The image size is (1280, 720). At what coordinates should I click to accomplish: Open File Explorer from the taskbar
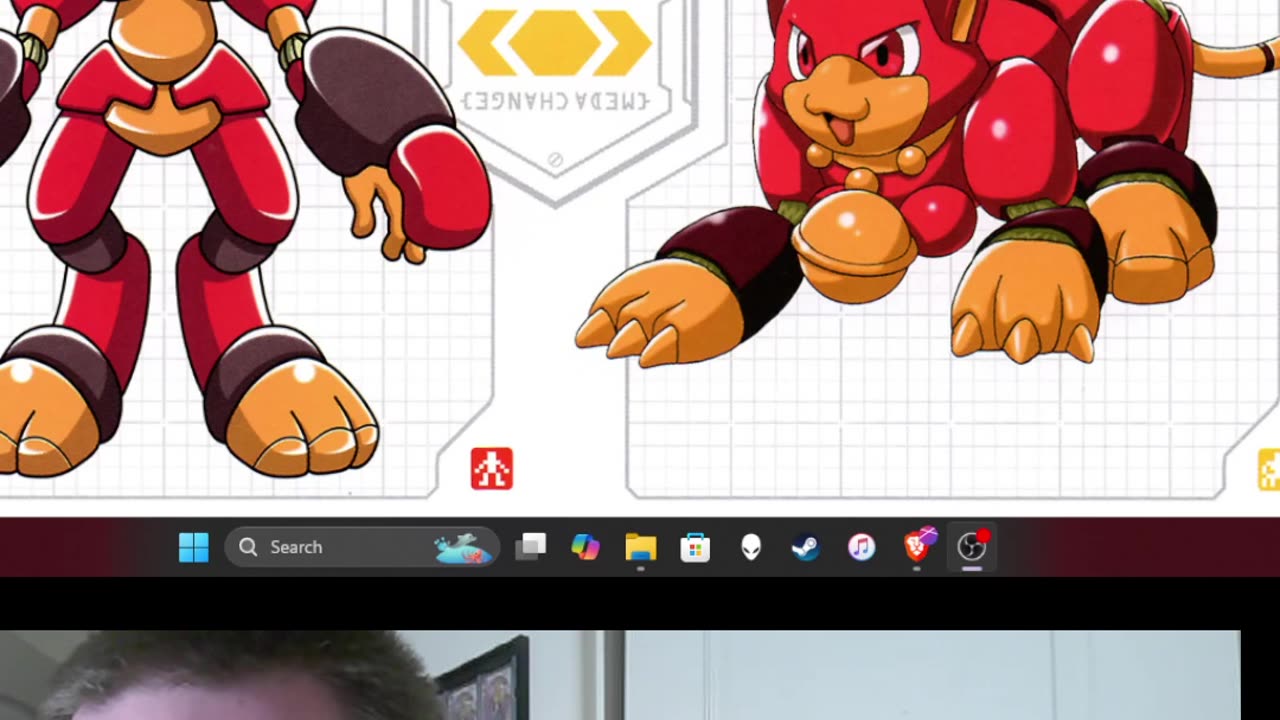click(640, 547)
